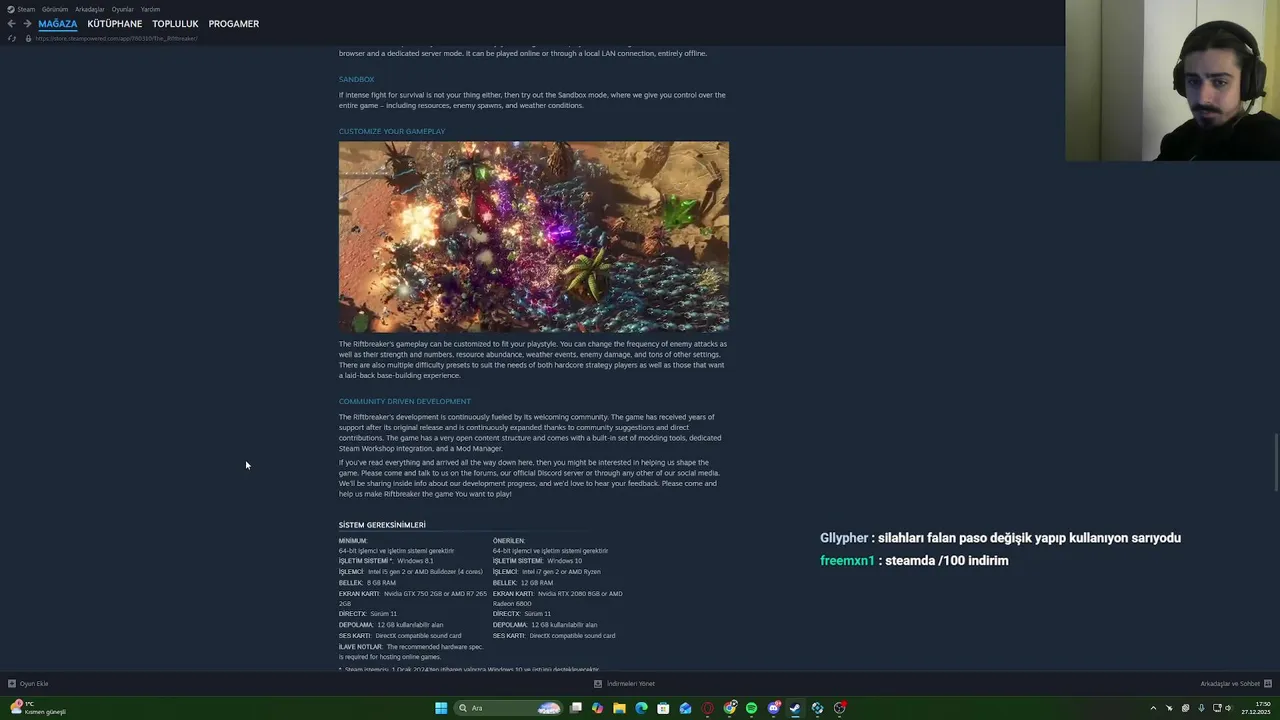Launch Copilot from the taskbar
The height and width of the screenshot is (720, 1280).
[597, 708]
